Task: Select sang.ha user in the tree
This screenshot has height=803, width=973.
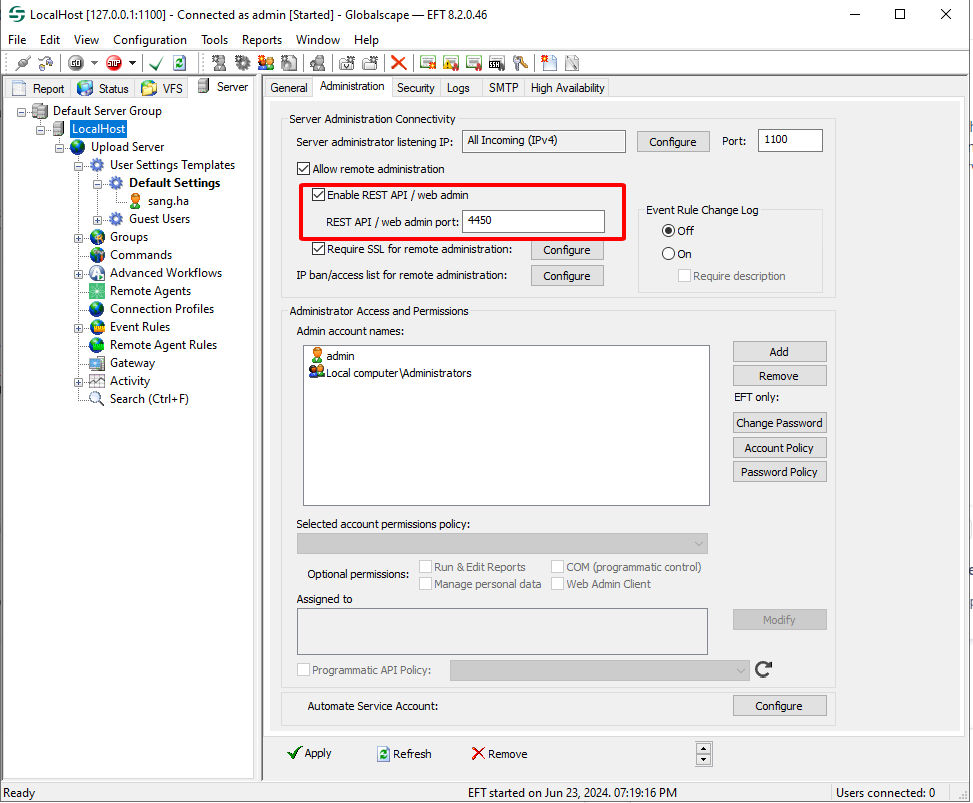Action: [168, 201]
